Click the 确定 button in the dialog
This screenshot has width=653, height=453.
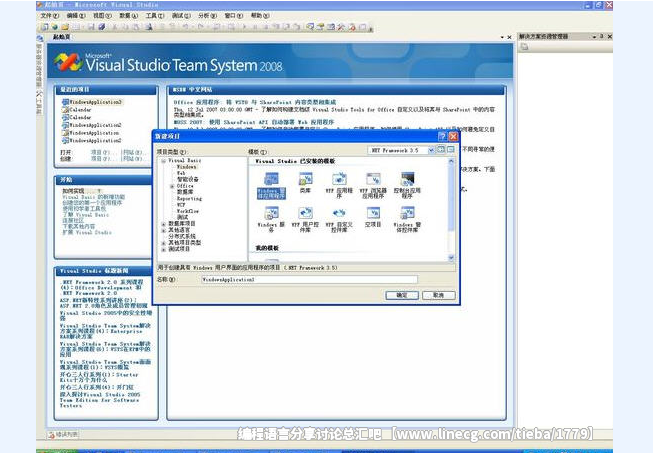[402, 295]
